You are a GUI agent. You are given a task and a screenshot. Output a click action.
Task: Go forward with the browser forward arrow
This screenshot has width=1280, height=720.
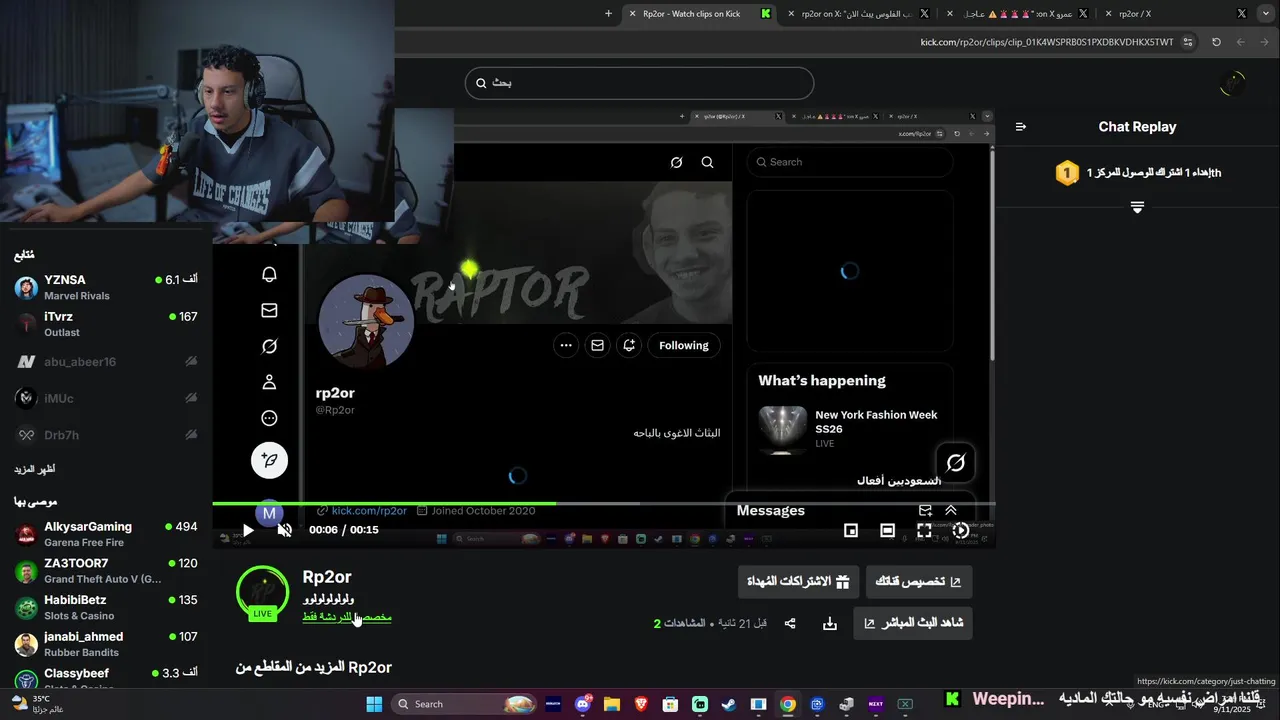(x=1241, y=42)
